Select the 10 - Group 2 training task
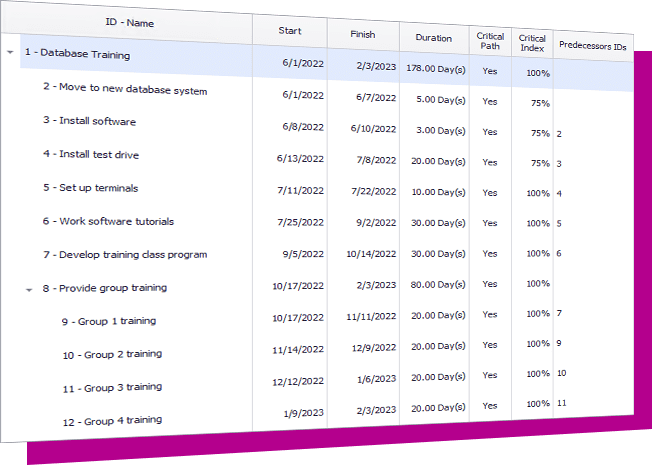Image resolution: width=652 pixels, height=465 pixels. tap(112, 354)
